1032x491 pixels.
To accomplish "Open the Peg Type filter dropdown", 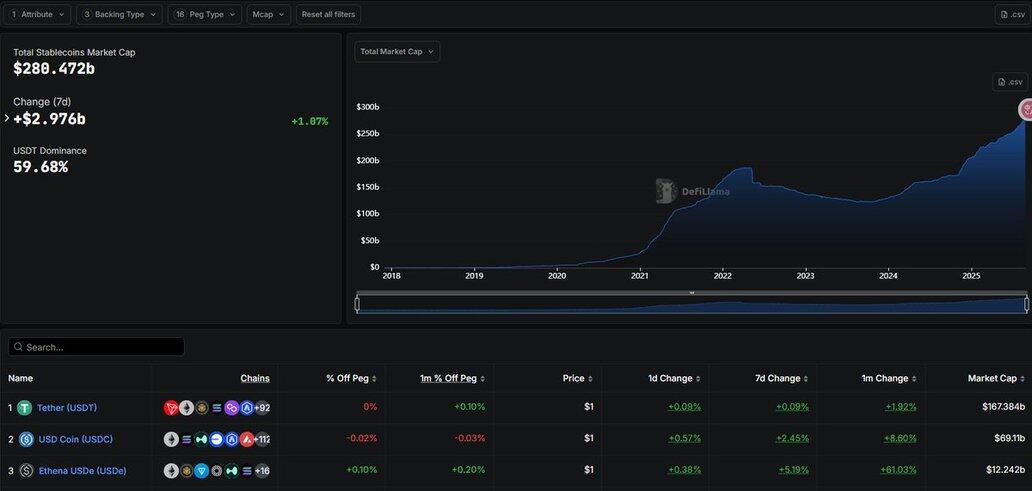I will point(204,14).
